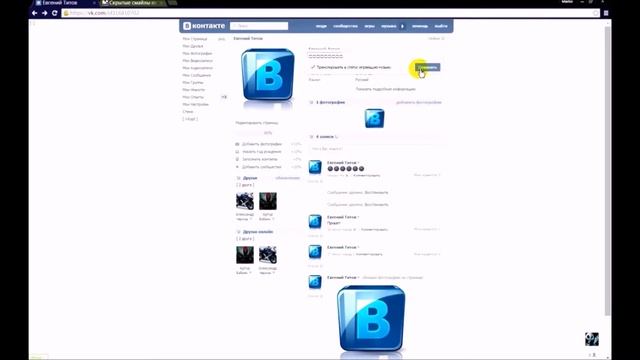Click ред. link beside Моя Страница
640x360 pixels.
tap(221, 39)
